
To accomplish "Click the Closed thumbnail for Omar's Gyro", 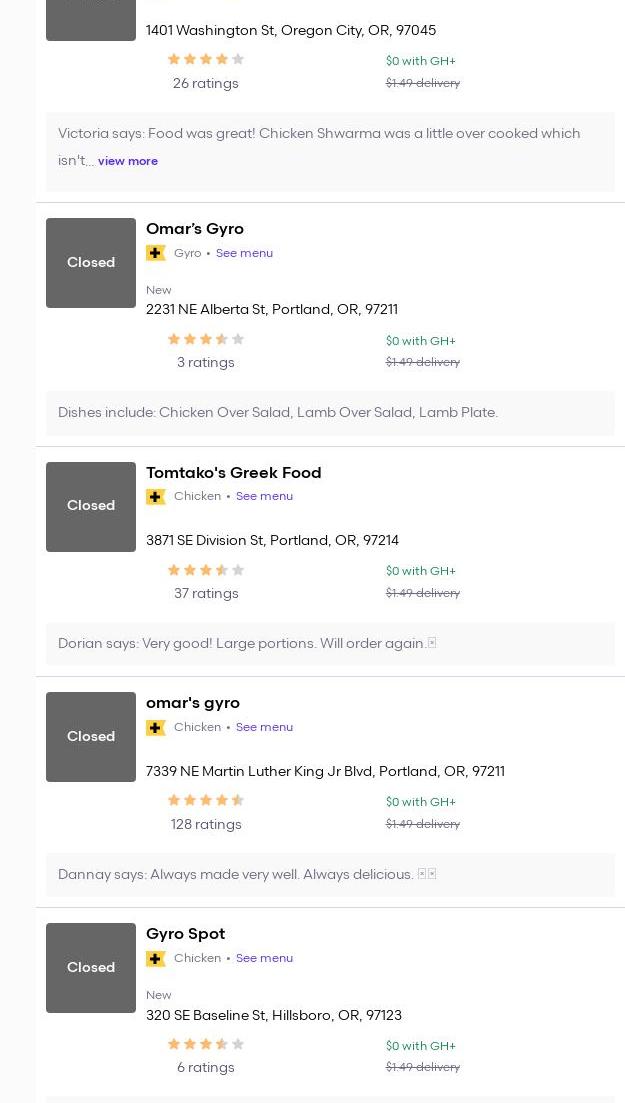I will pos(91,263).
